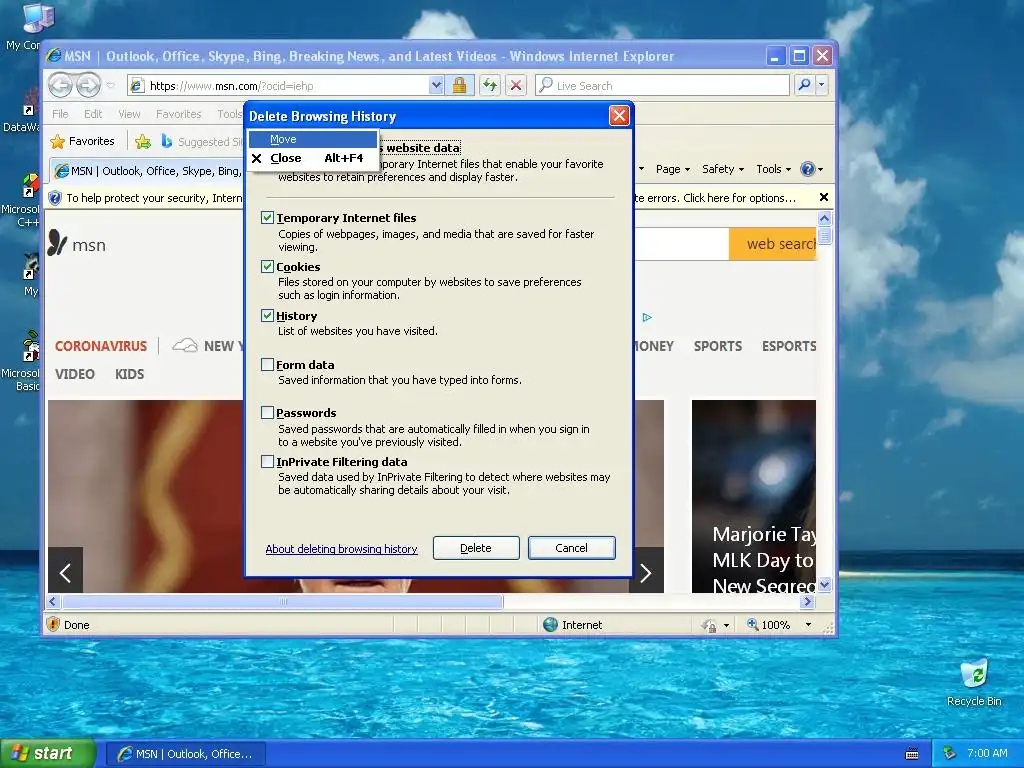The image size is (1024, 768).
Task: Click the IE Forward arrow button
Action: point(88,85)
